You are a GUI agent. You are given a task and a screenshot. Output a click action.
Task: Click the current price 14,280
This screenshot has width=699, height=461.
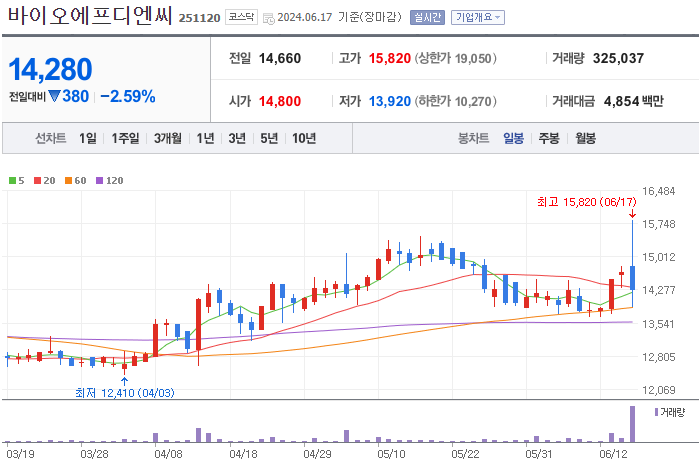50,70
